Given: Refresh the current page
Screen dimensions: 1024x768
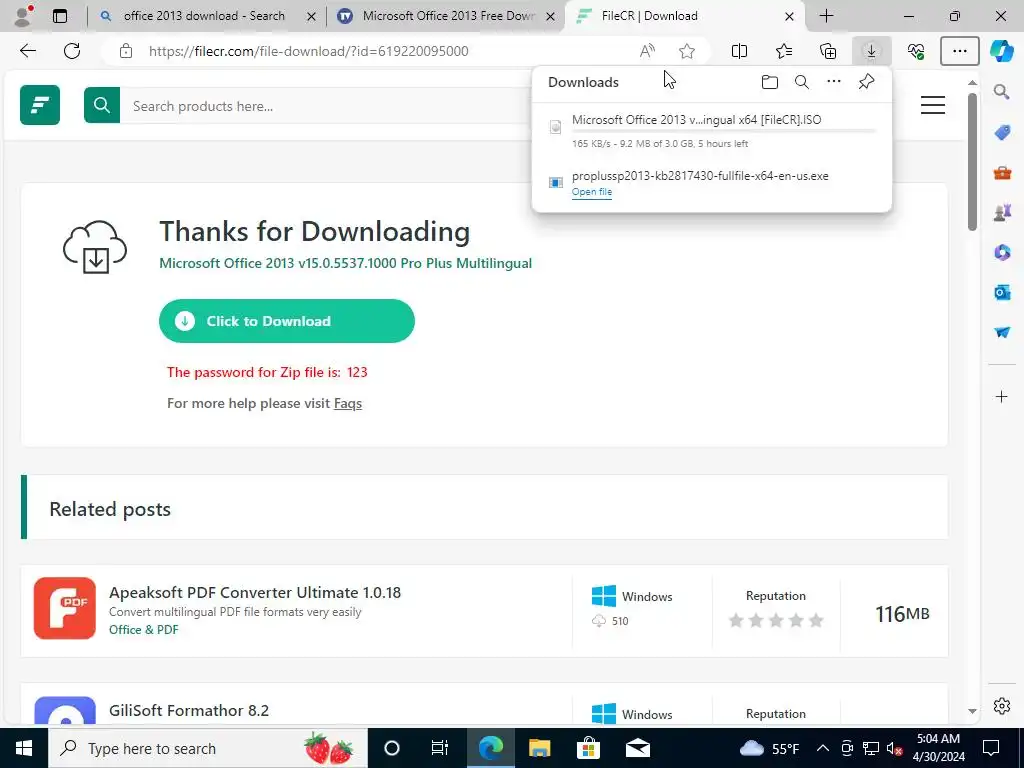Looking at the screenshot, I should pos(72,51).
